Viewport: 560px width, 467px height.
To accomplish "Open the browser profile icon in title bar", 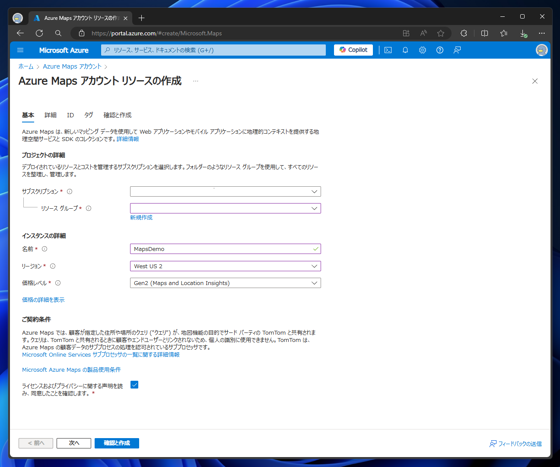I will tap(18, 18).
